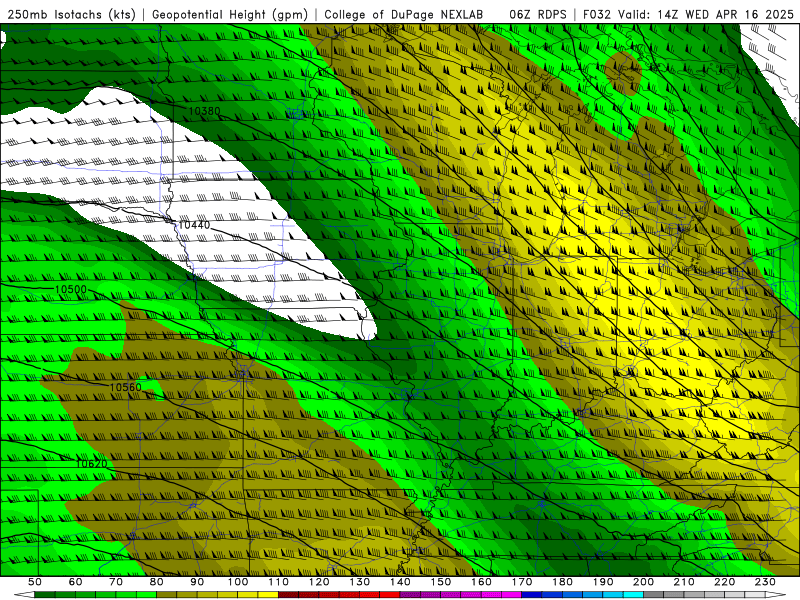Click the 50 value on the color scale
800x600 pixels.
(x=35, y=582)
